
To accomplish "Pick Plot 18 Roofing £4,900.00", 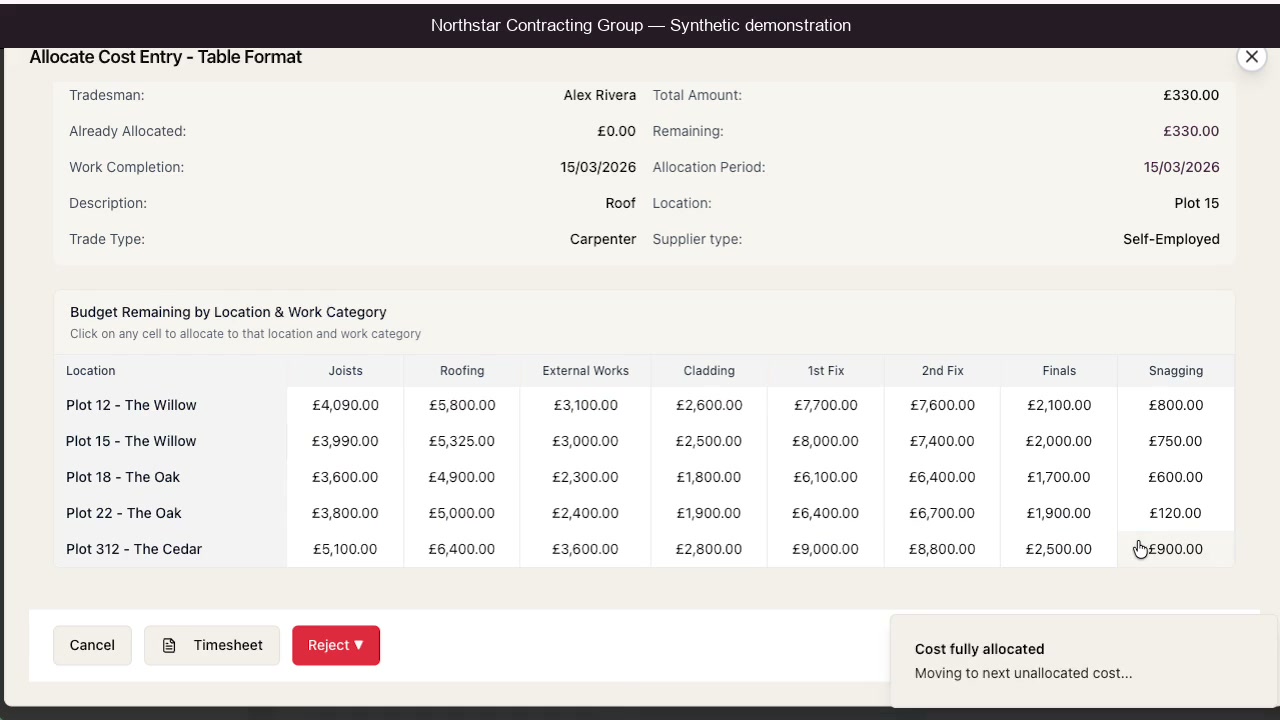I will pyautogui.click(x=462, y=477).
